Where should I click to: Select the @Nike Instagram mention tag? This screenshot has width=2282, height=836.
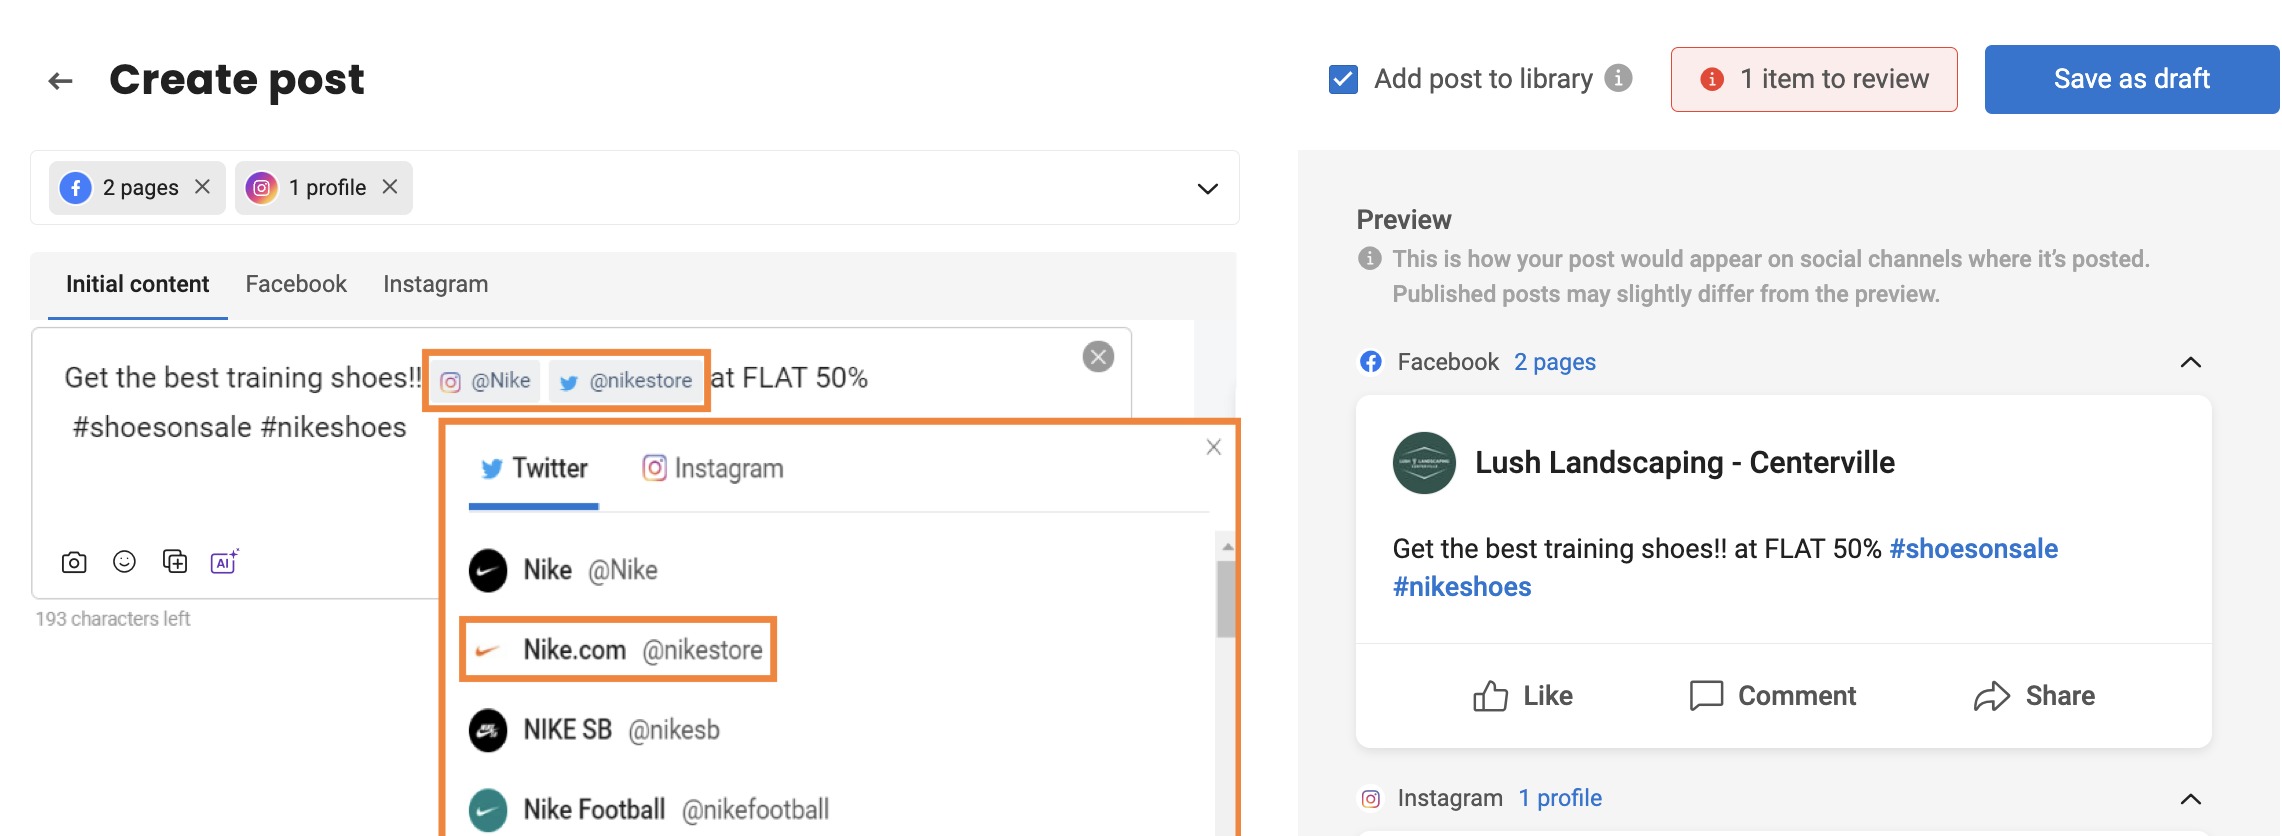coord(487,380)
